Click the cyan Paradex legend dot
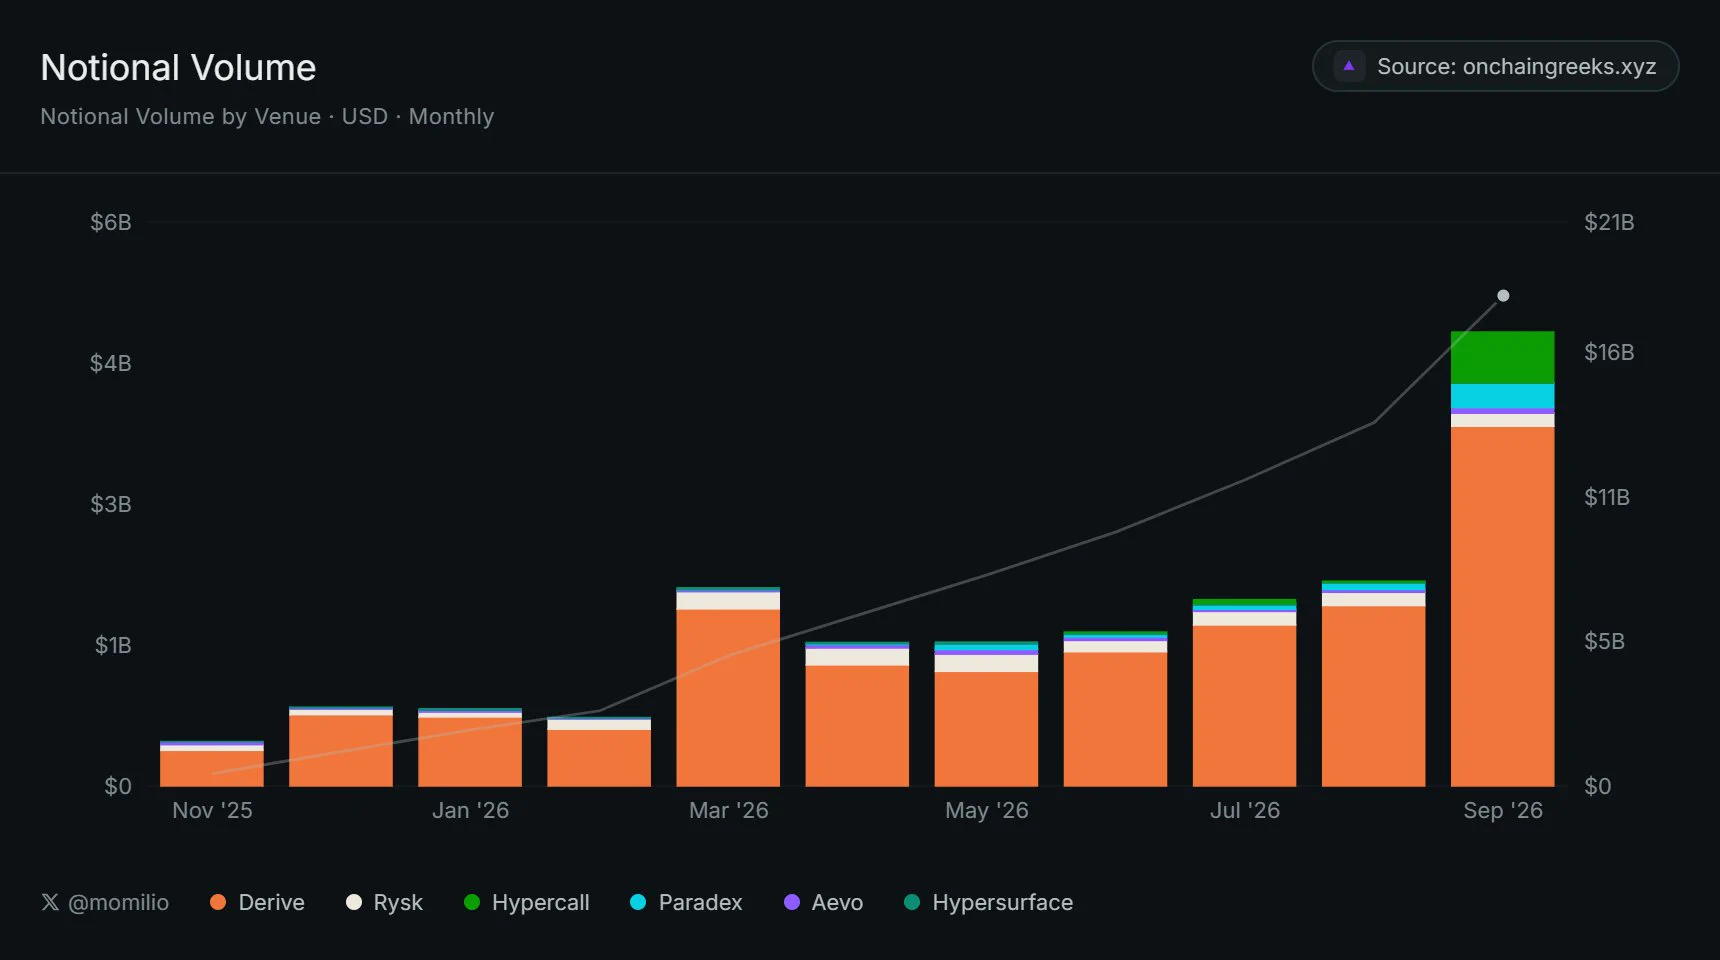 638,902
